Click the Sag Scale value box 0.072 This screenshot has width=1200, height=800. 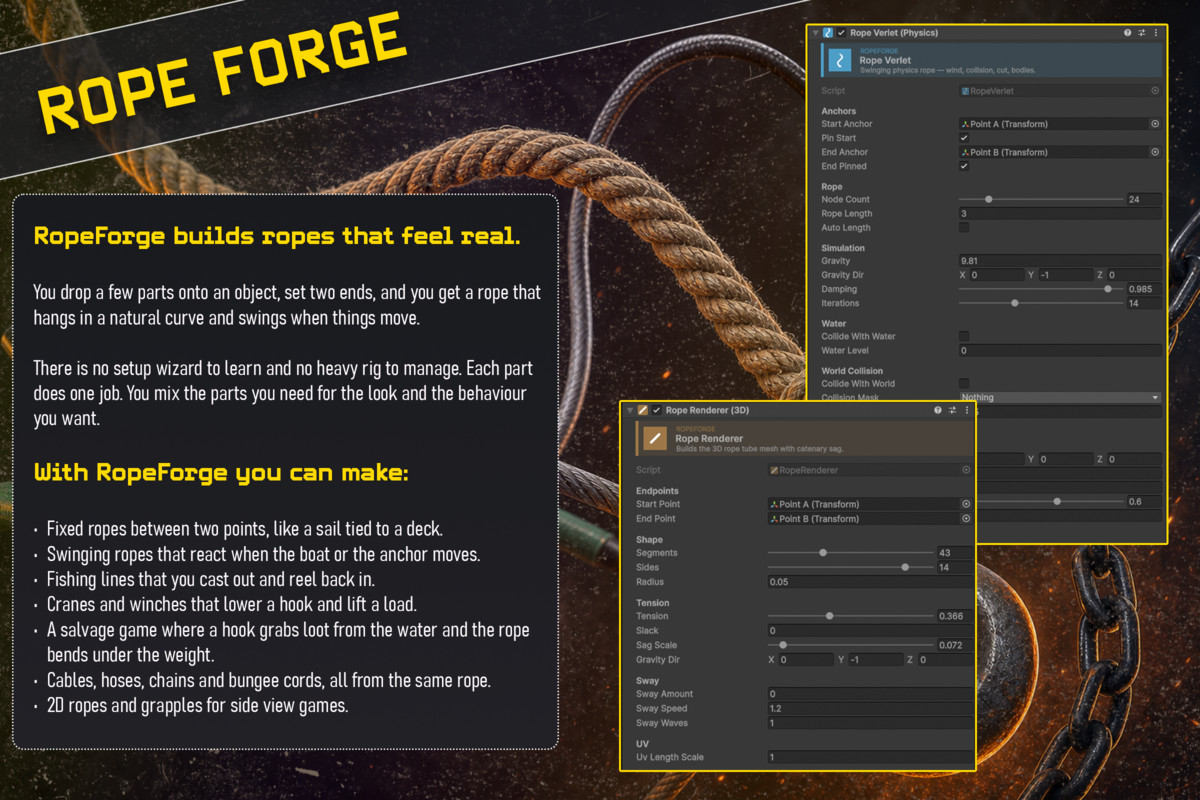tap(954, 645)
